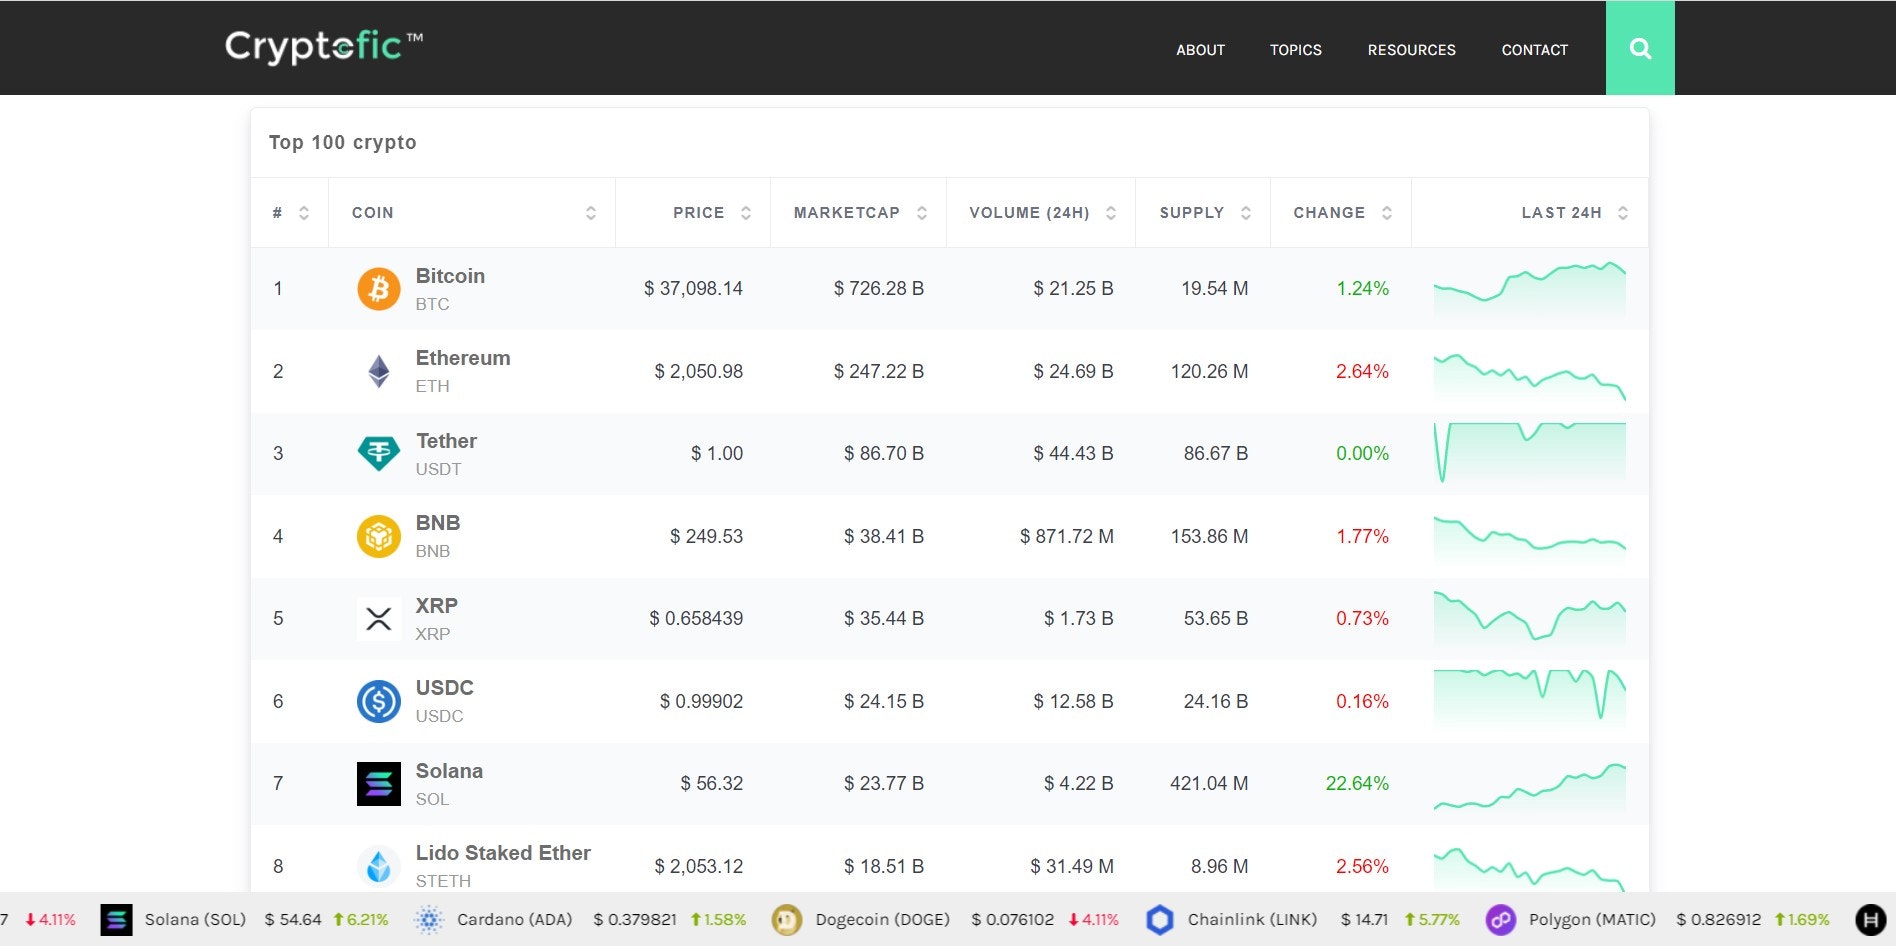Open the RESOURCES menu item
Screen dimensions: 1896x946
click(1412, 49)
